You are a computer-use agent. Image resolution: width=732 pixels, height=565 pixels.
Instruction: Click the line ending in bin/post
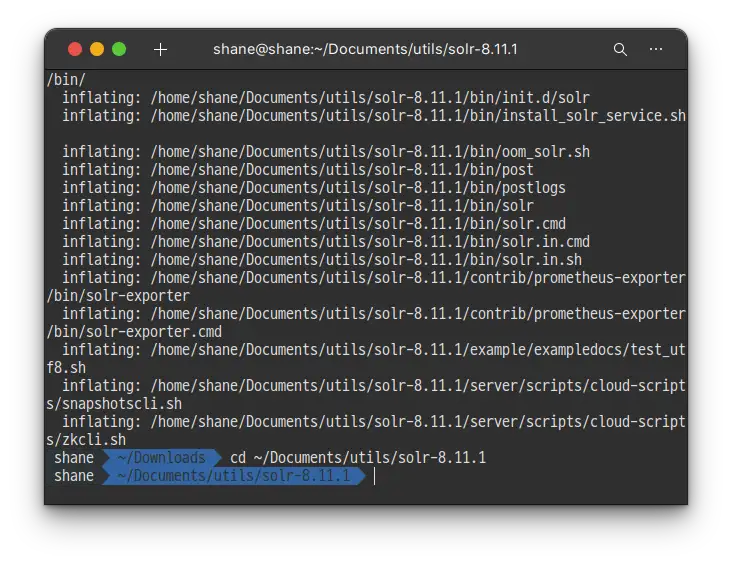point(298,170)
